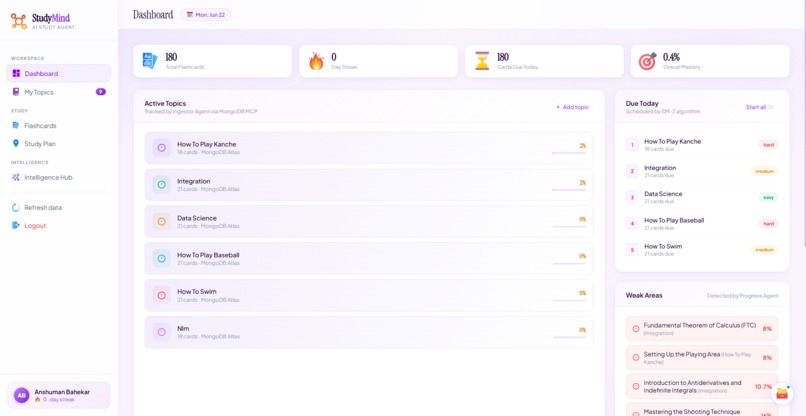Click the My Topics count badge
This screenshot has height=416, width=806.
click(101, 92)
